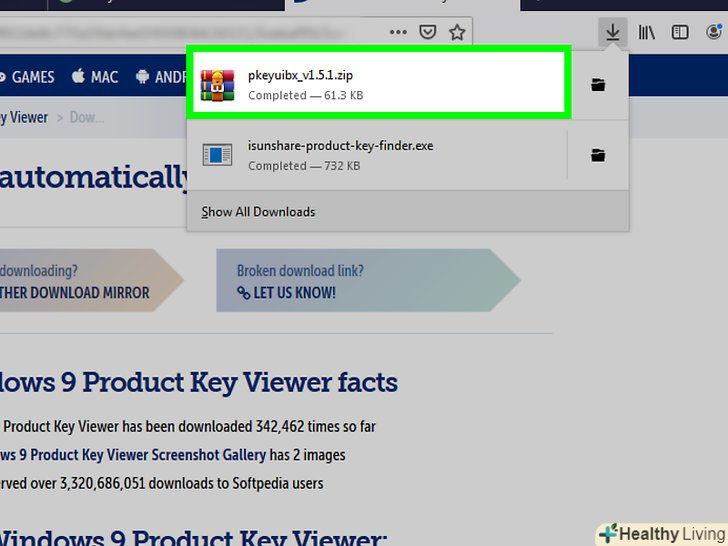Open containing folder for pkeyuibx_v1.5.1.zip

pos(598,85)
